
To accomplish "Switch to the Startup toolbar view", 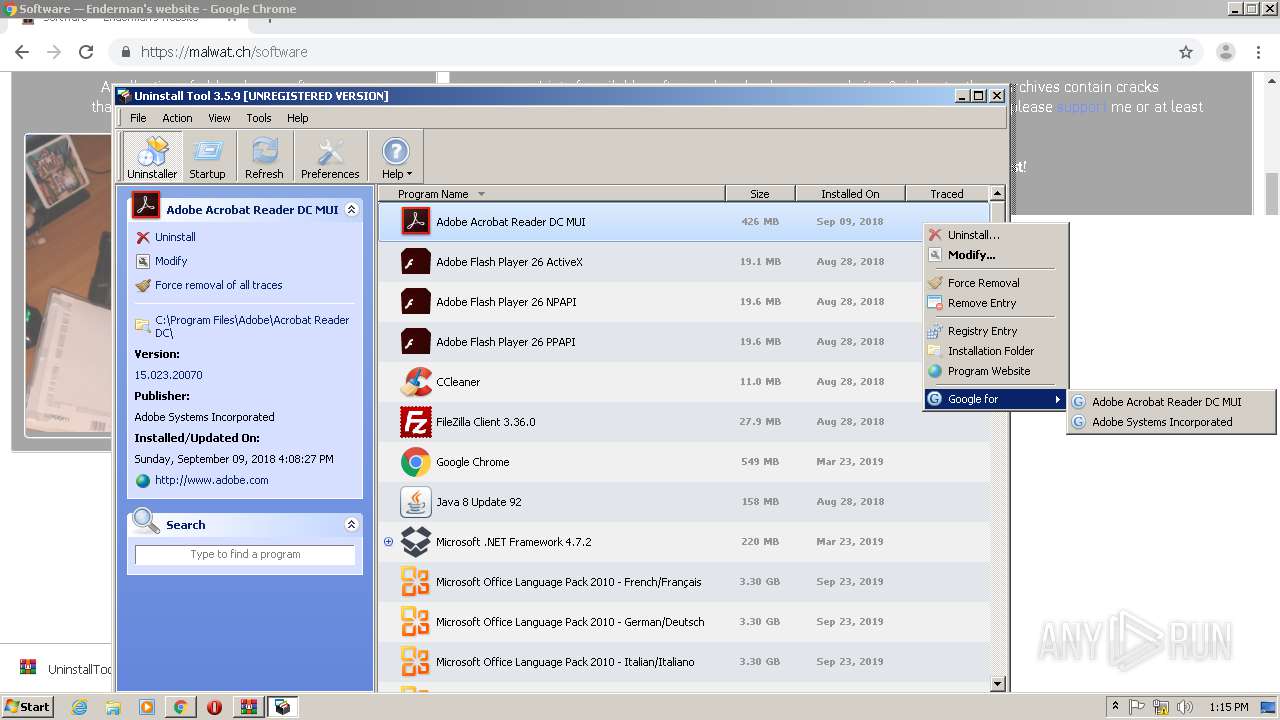I will [x=207, y=157].
